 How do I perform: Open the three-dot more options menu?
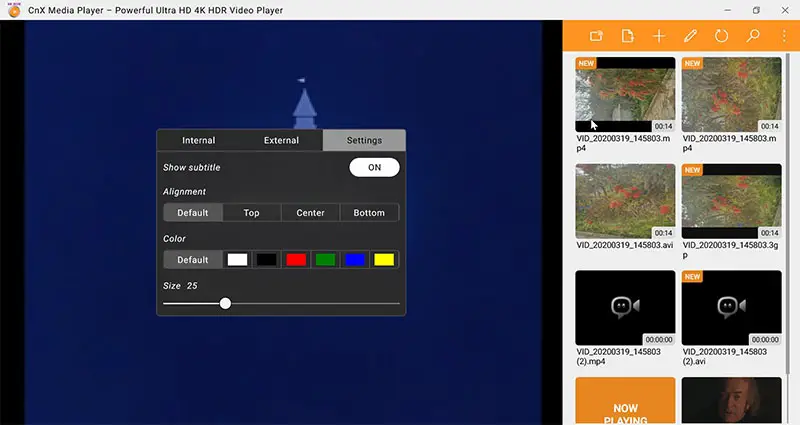click(x=784, y=36)
